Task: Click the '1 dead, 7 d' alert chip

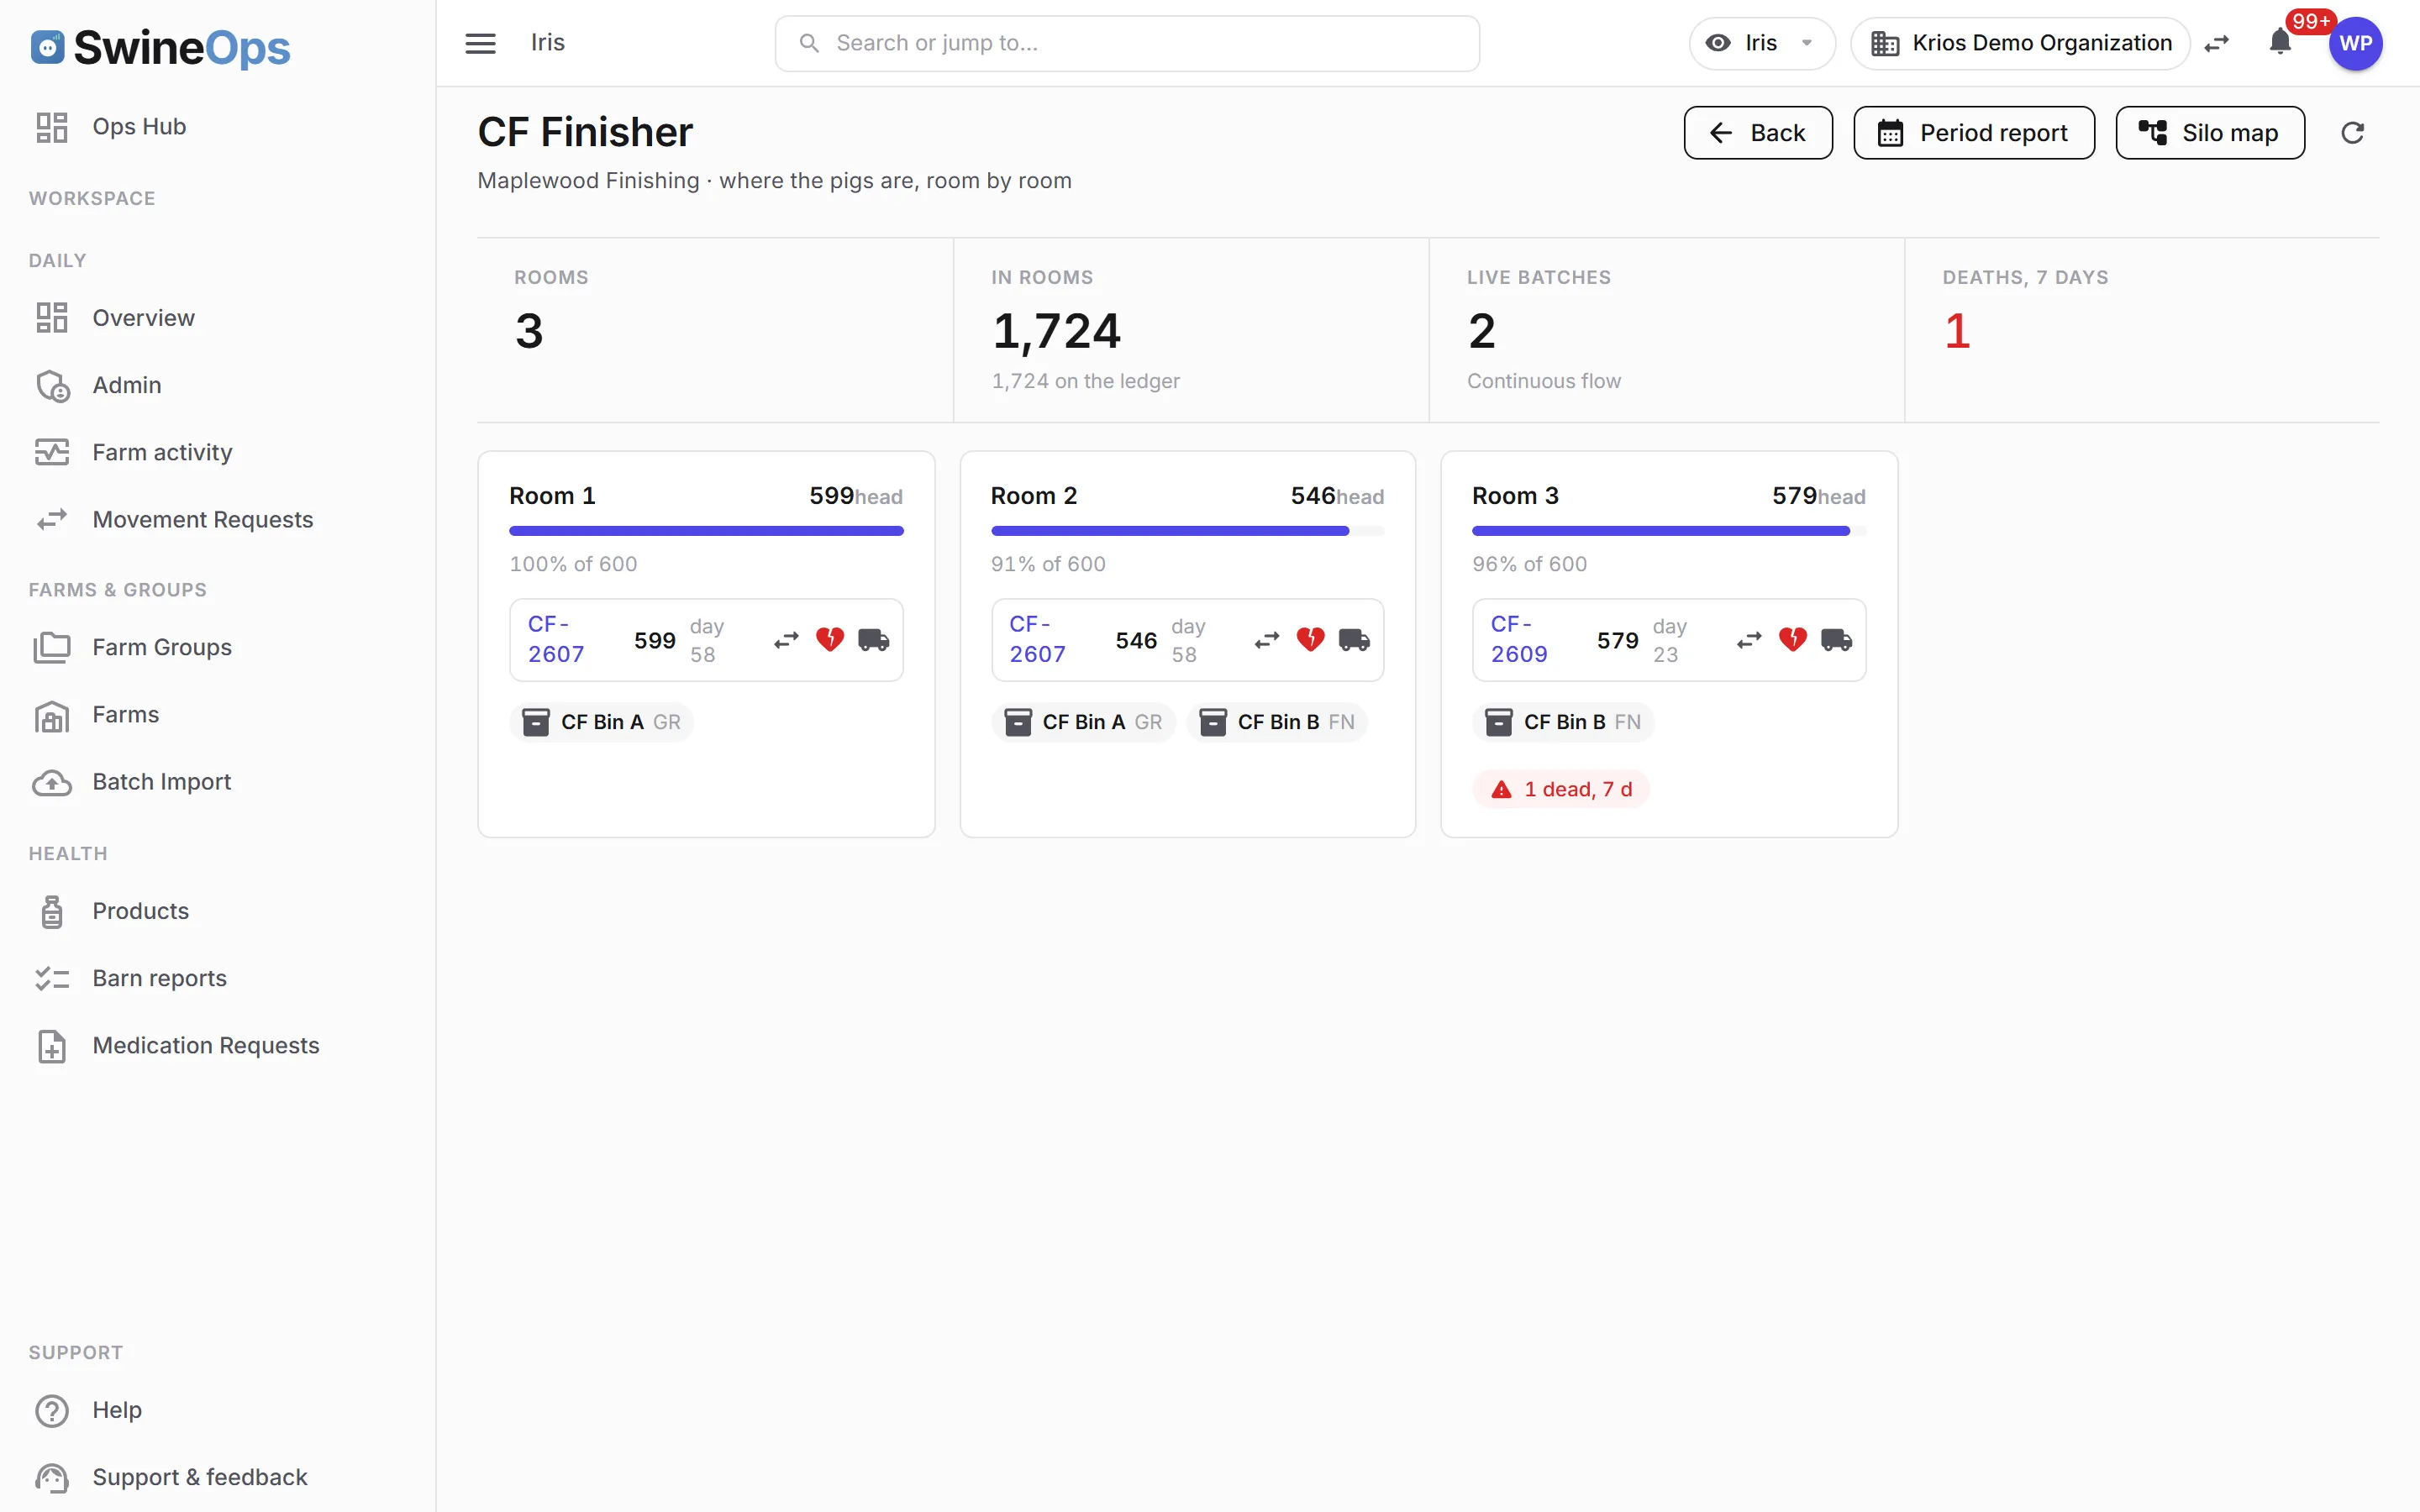Action: (1560, 789)
